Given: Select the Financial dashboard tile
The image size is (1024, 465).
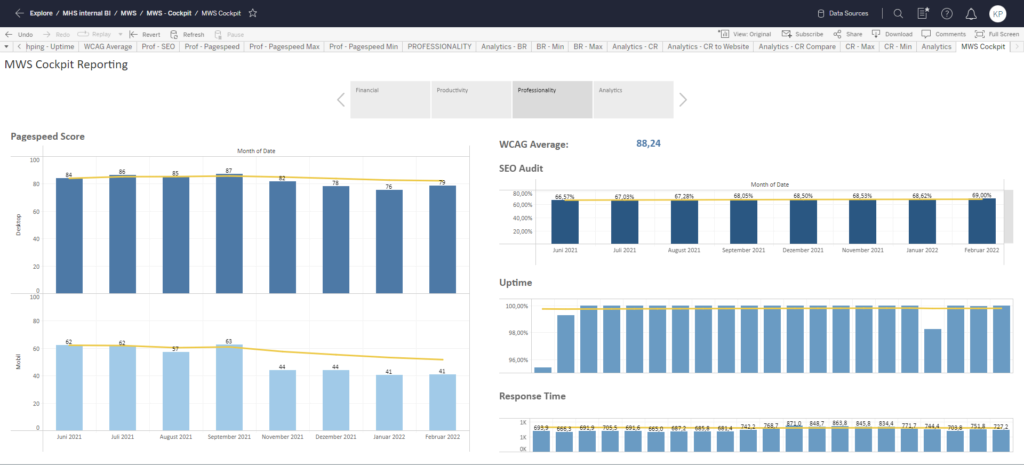Looking at the screenshot, I should (x=390, y=99).
